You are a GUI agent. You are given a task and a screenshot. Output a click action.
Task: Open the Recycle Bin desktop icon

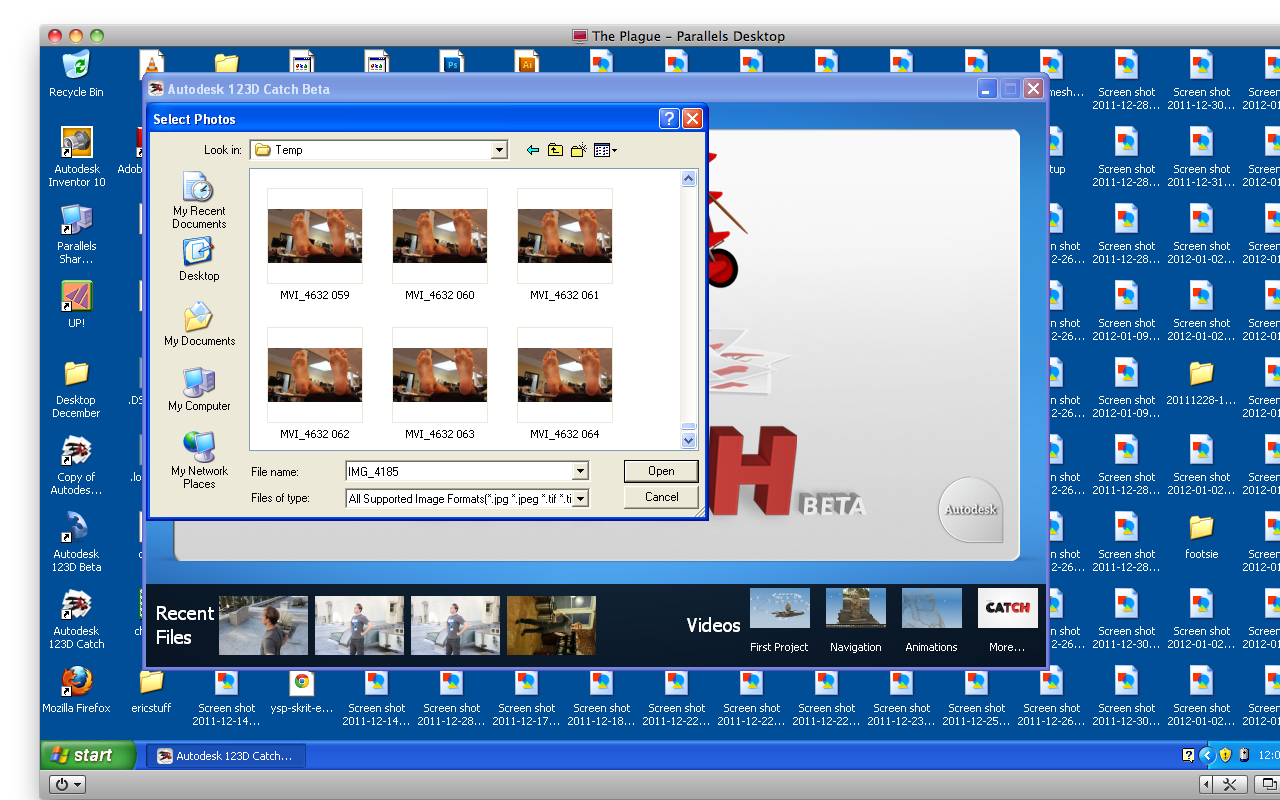click(76, 74)
